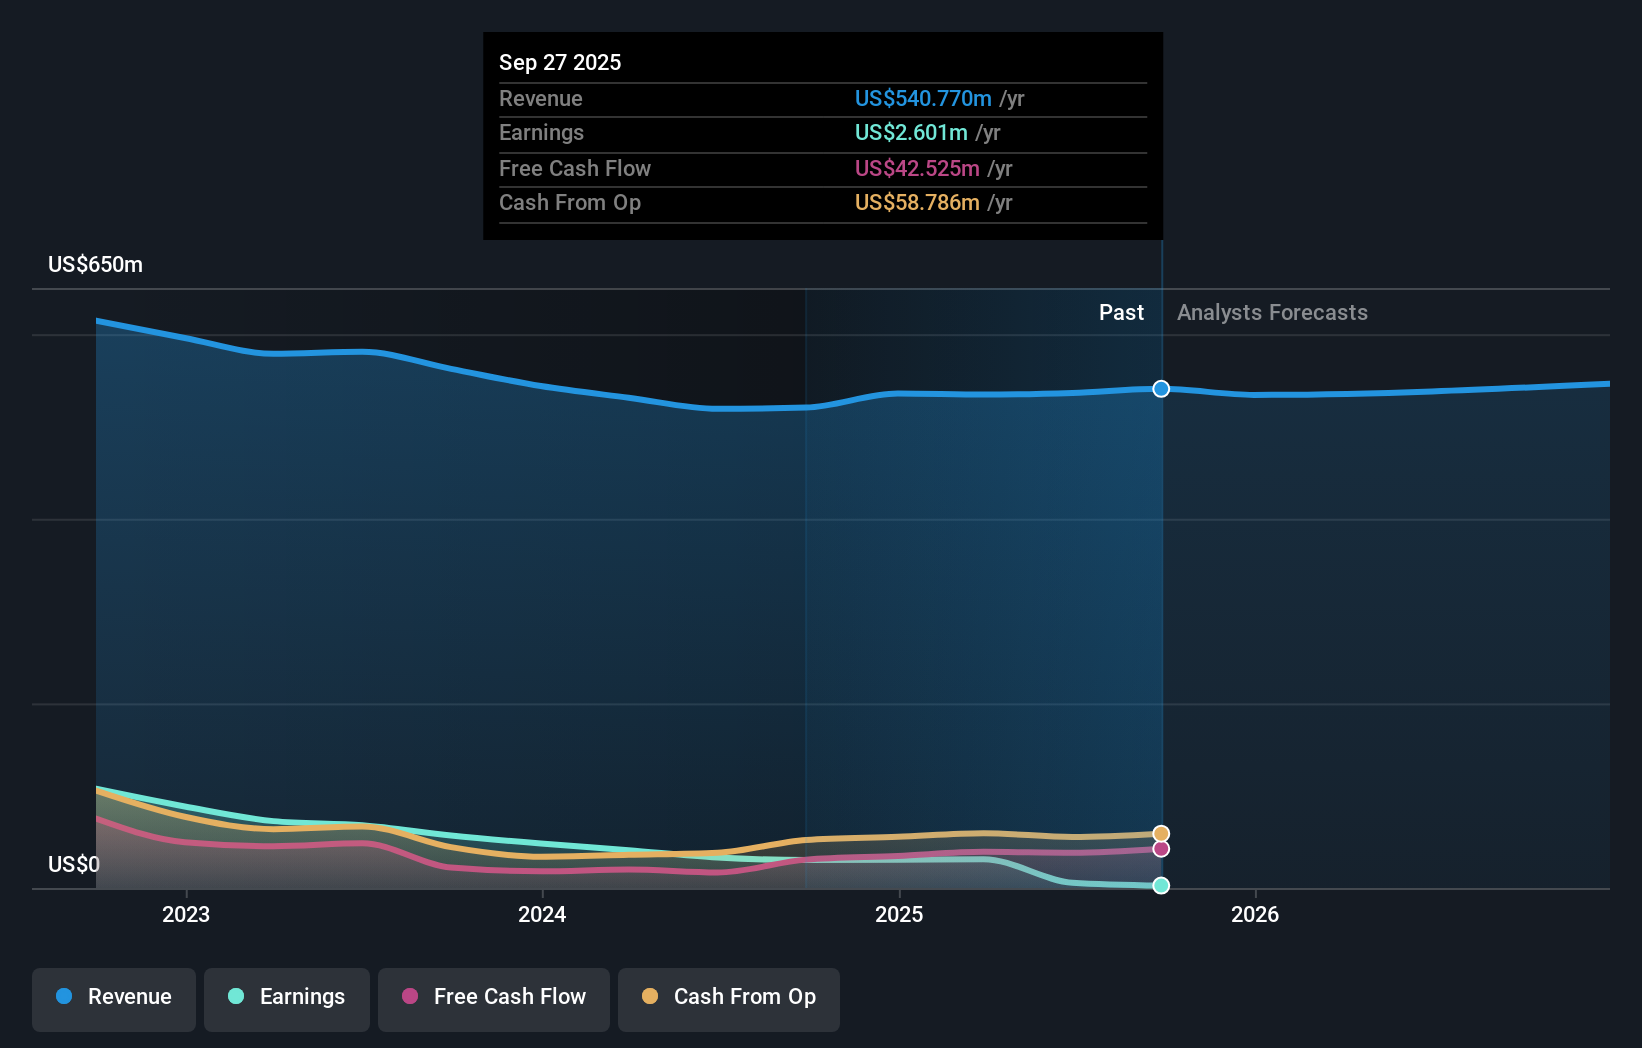Click the Past label
Viewport: 1642px width, 1048px height.
1121,312
